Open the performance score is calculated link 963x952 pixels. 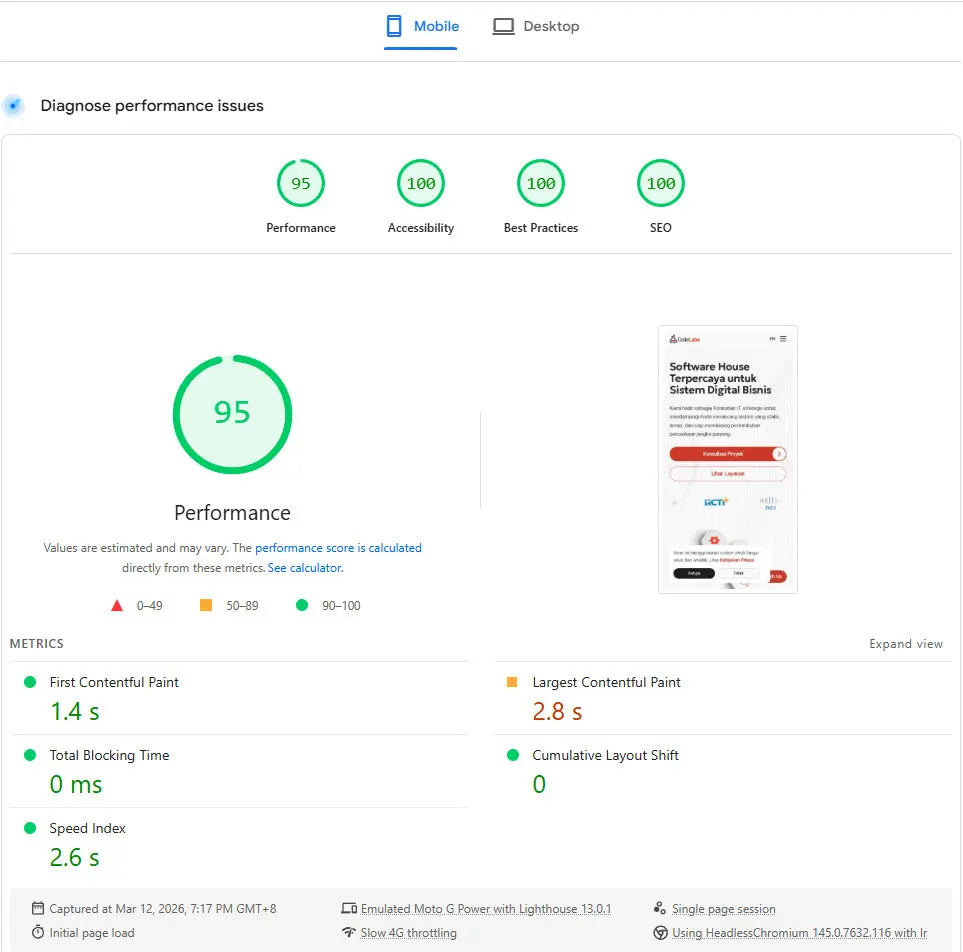click(338, 547)
